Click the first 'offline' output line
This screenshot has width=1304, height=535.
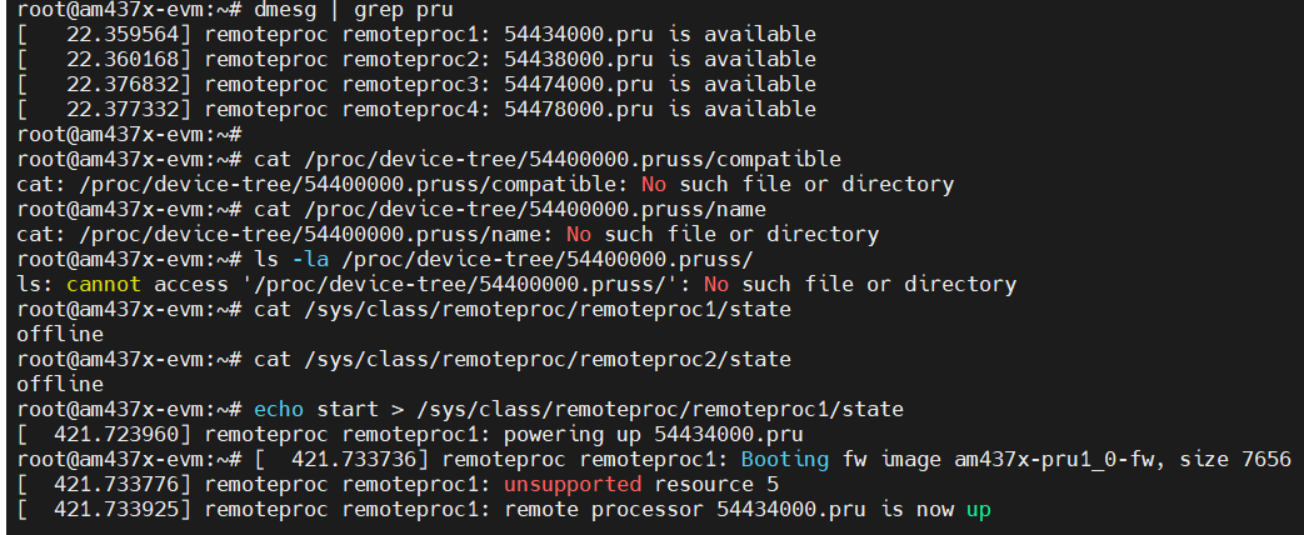(x=60, y=335)
